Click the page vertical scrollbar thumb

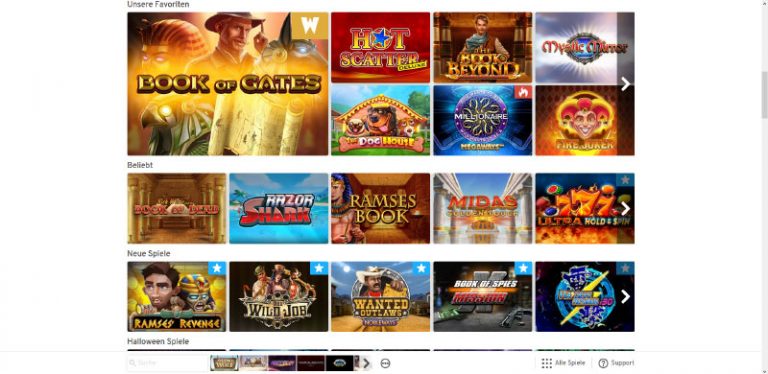click(x=764, y=94)
